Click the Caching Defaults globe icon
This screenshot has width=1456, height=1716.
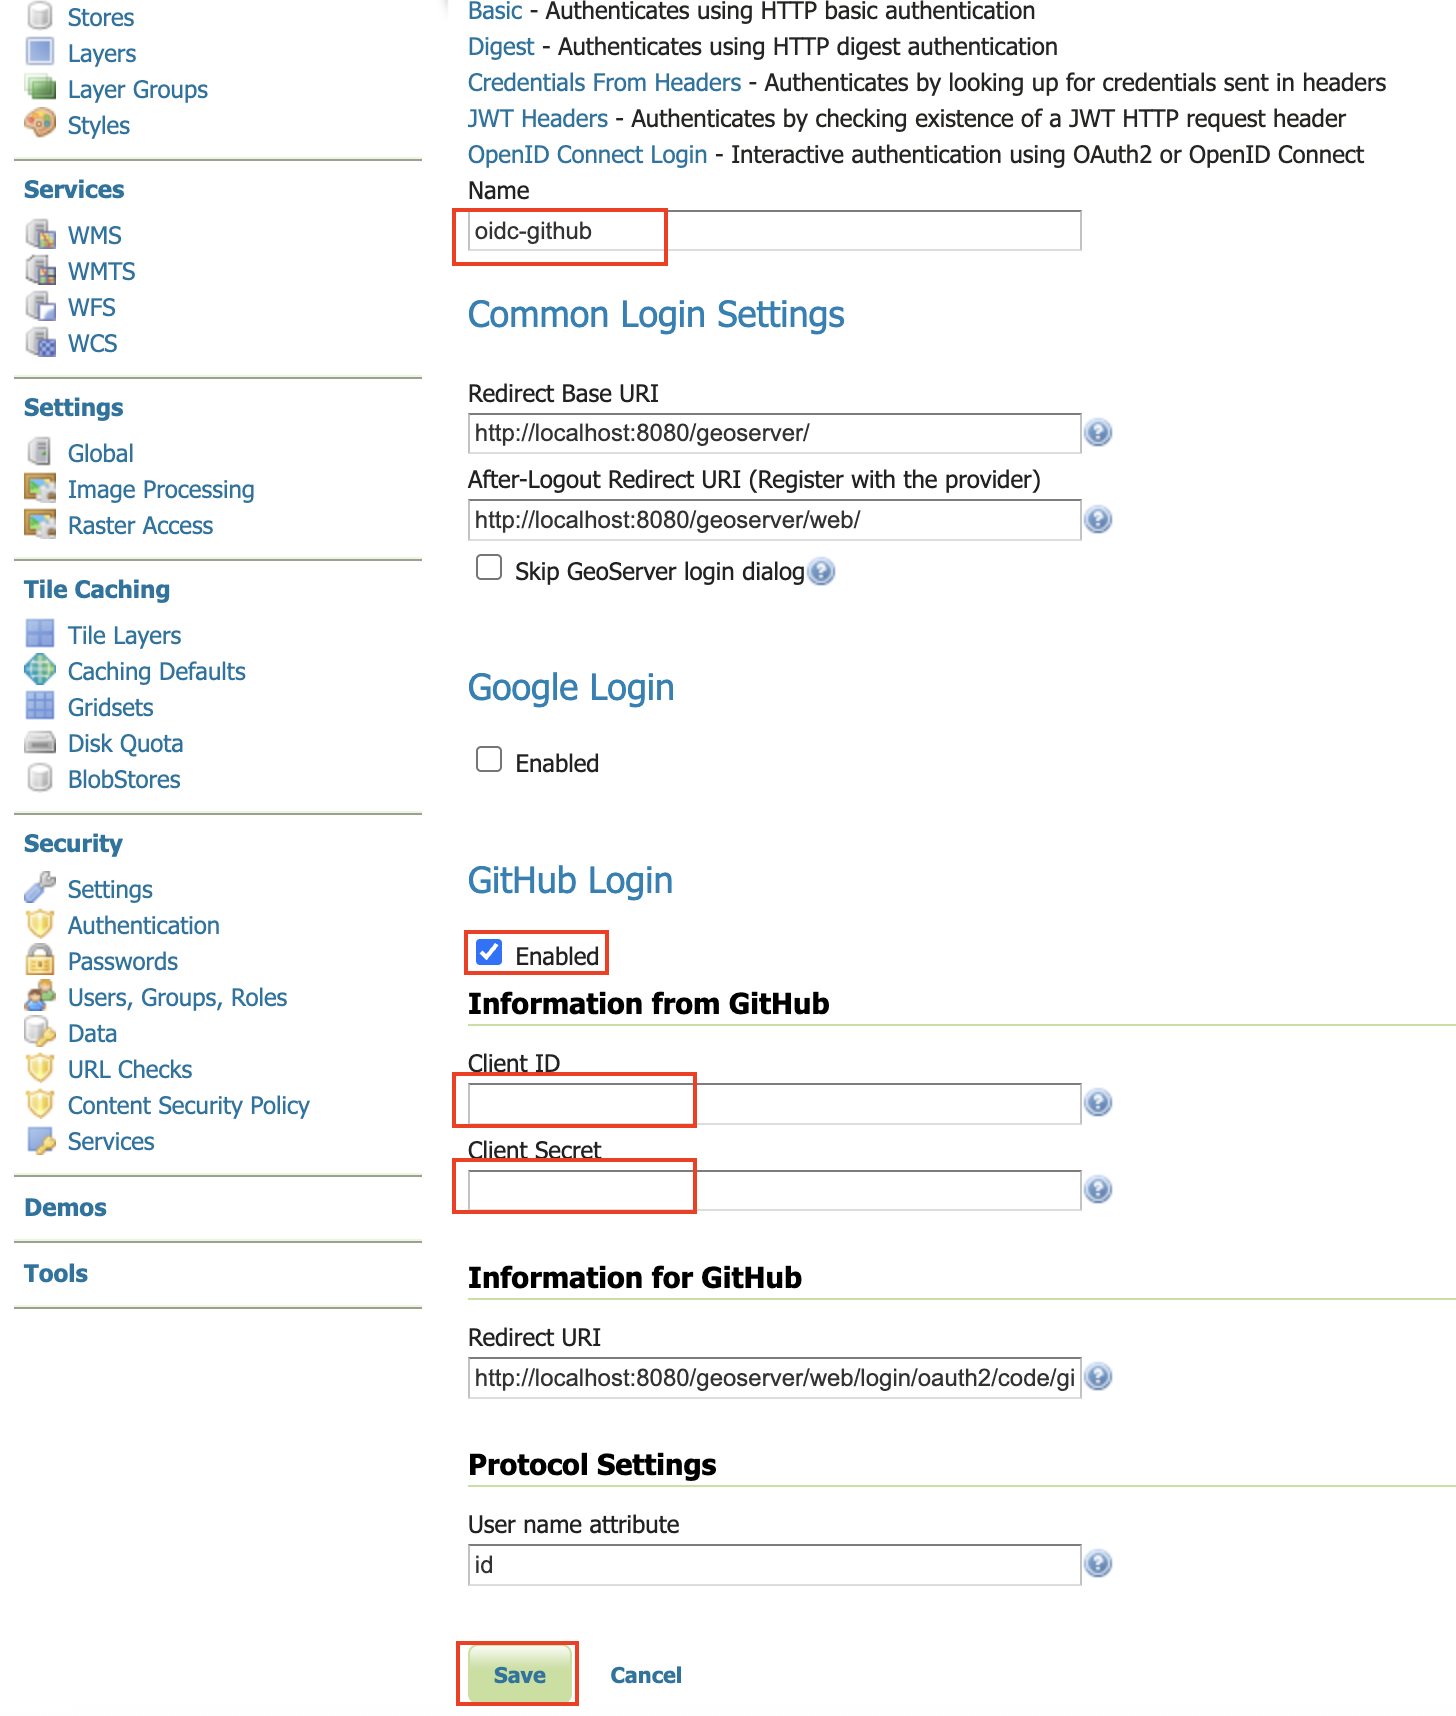point(40,670)
